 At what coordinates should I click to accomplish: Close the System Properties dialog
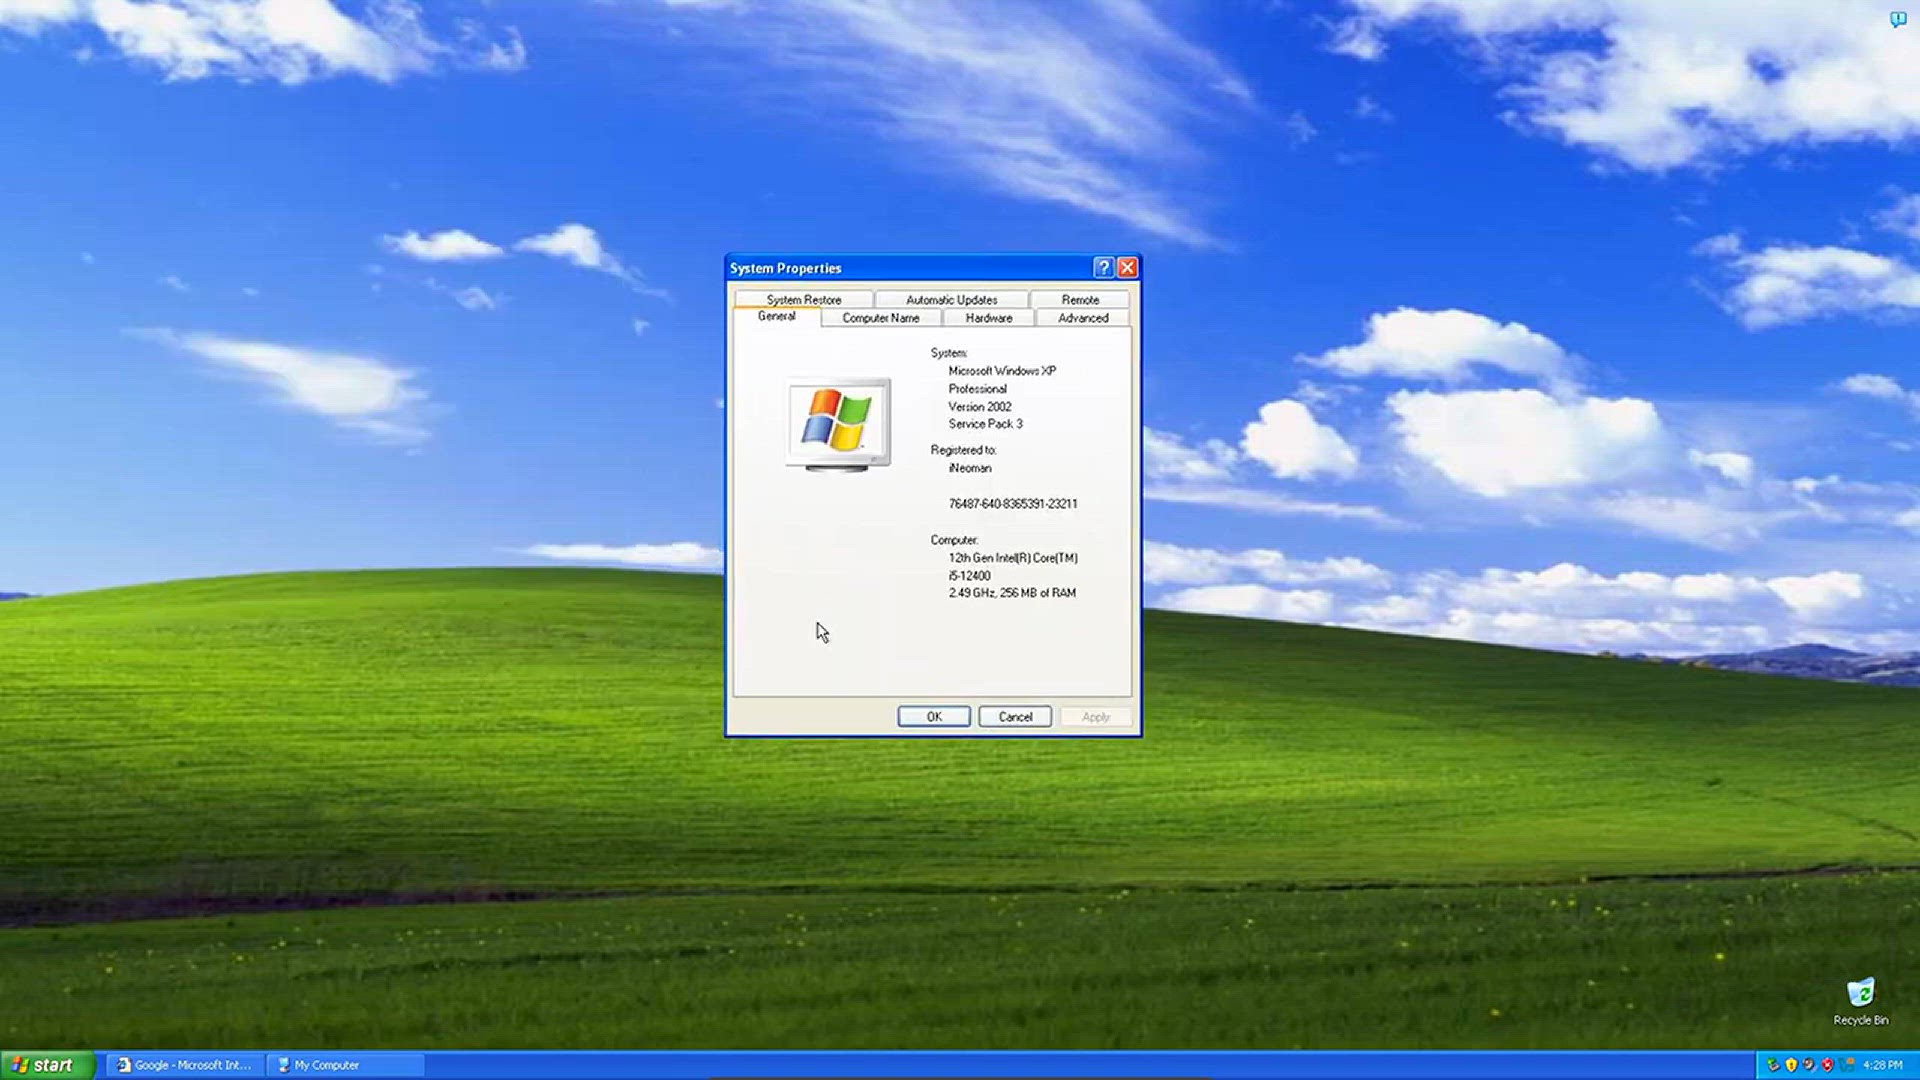pos(1127,267)
